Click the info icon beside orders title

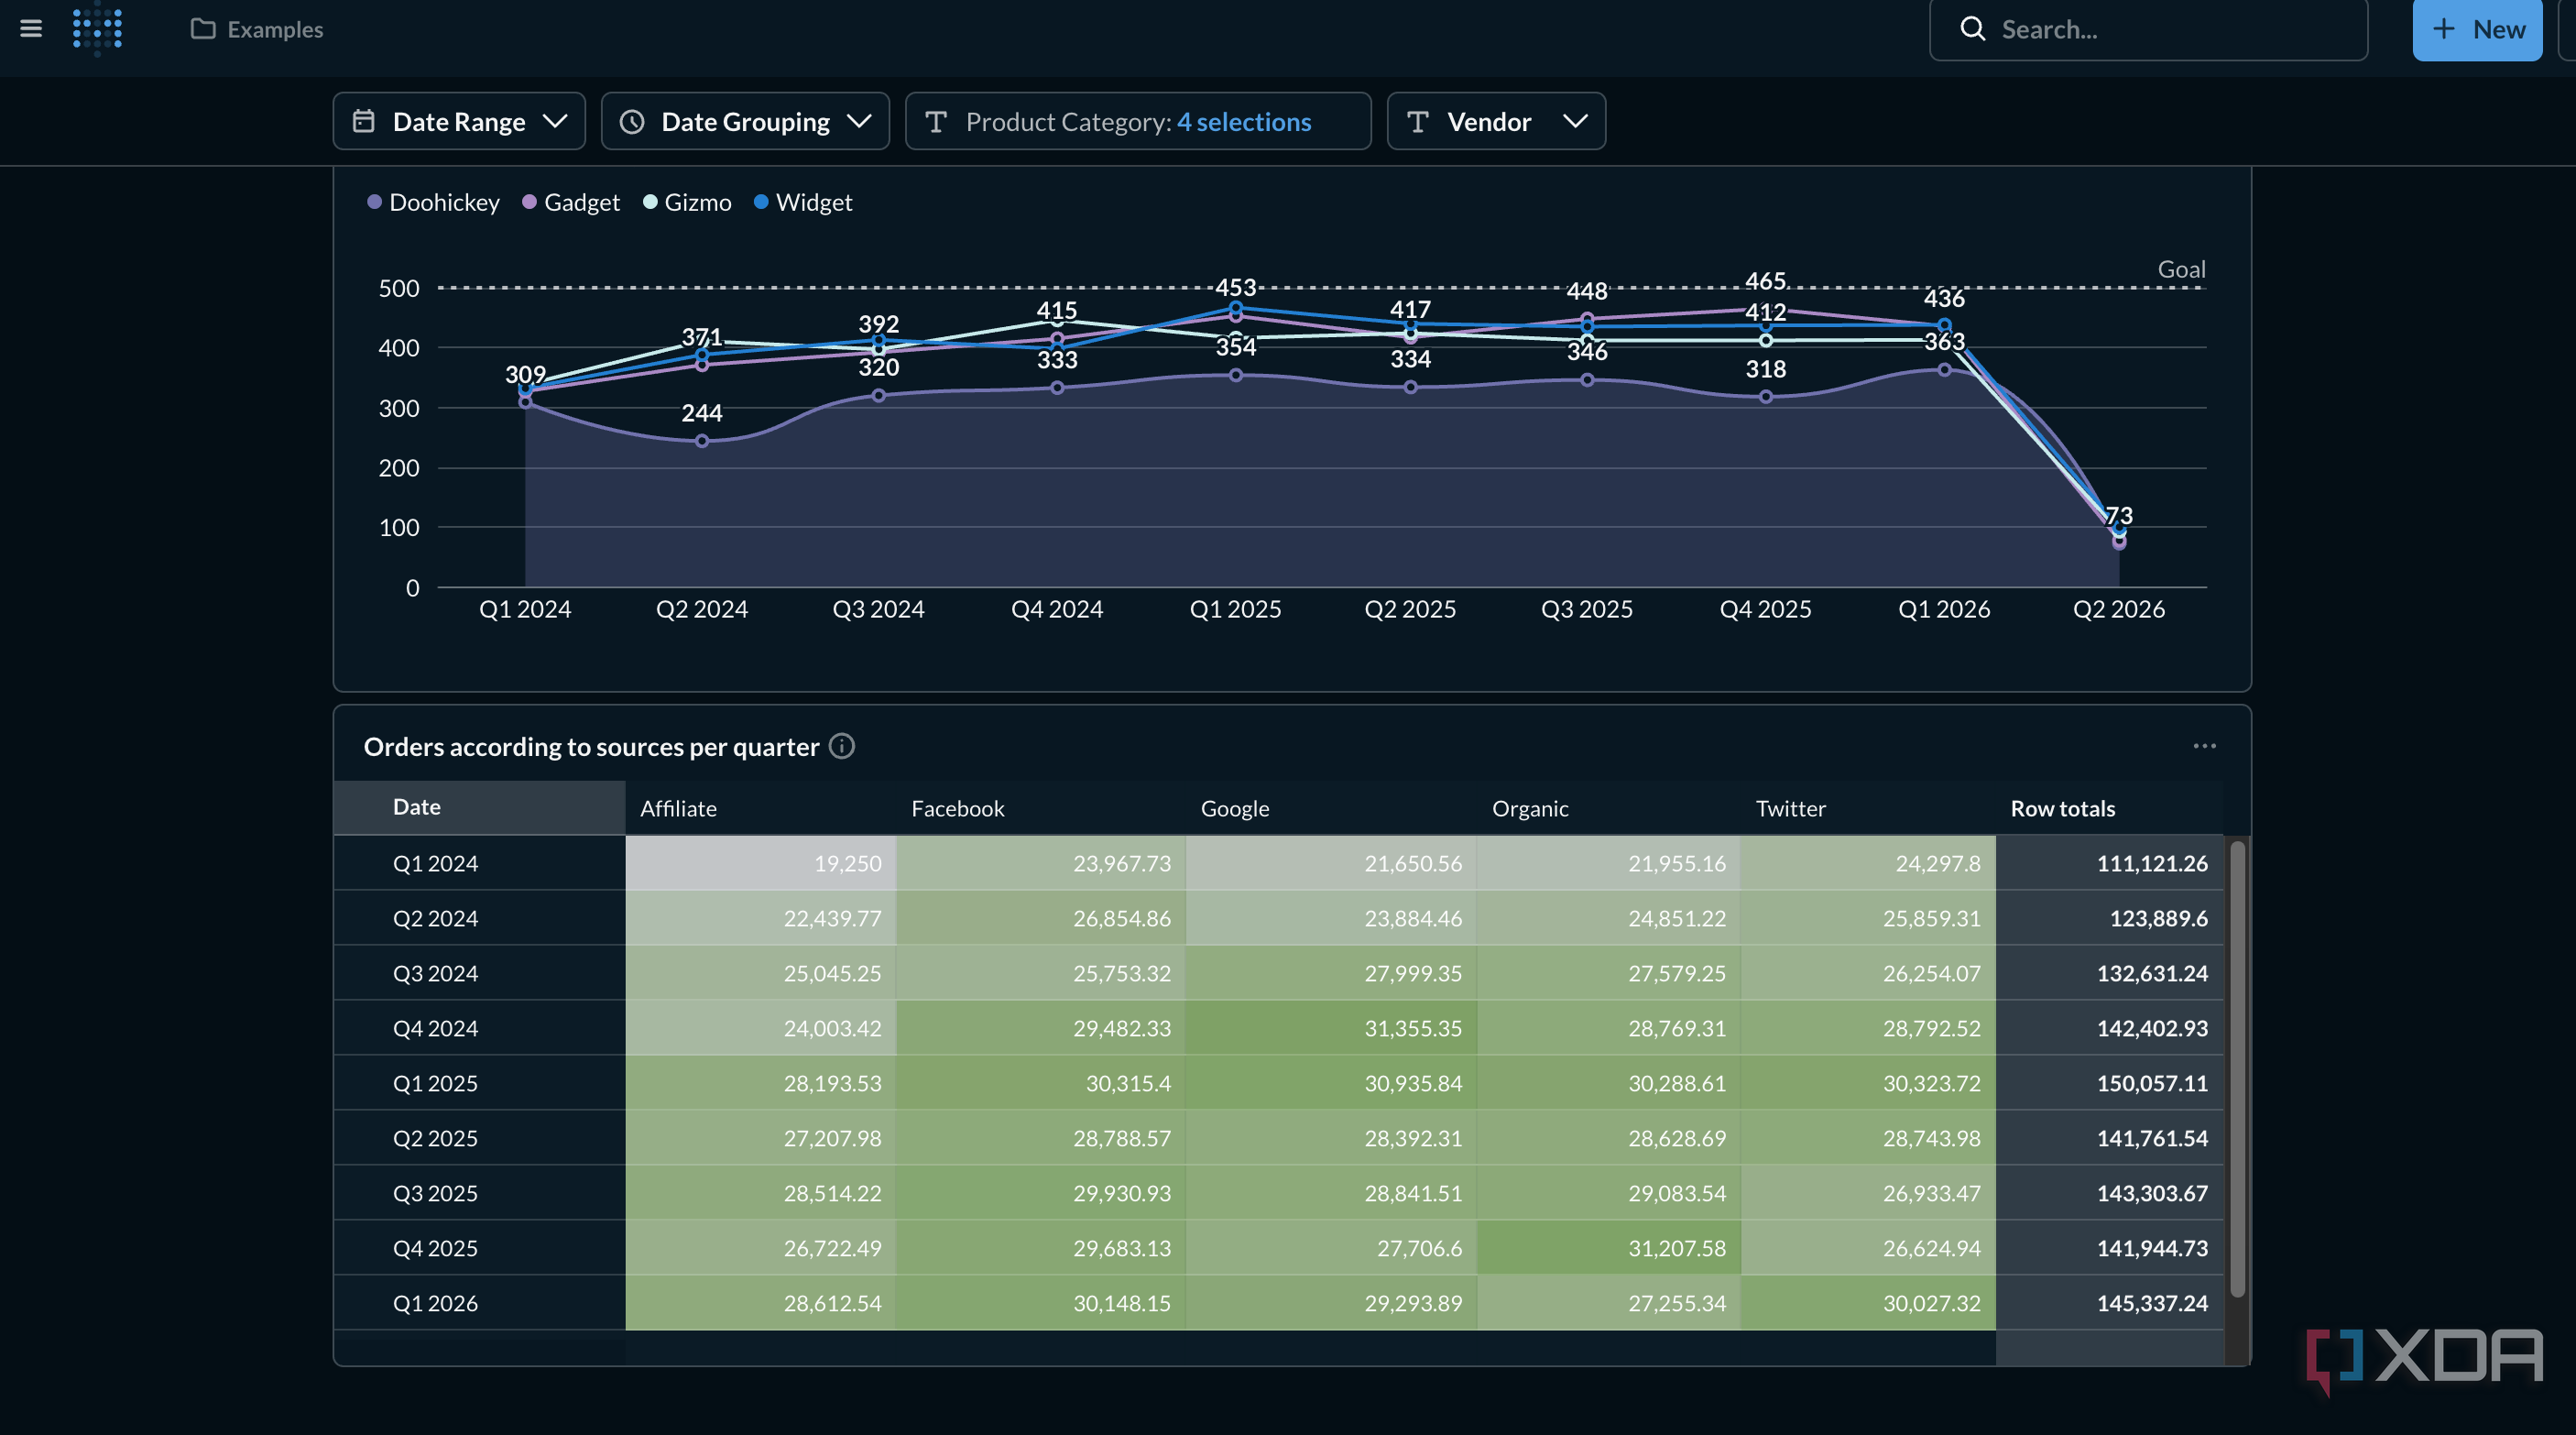tap(842, 746)
